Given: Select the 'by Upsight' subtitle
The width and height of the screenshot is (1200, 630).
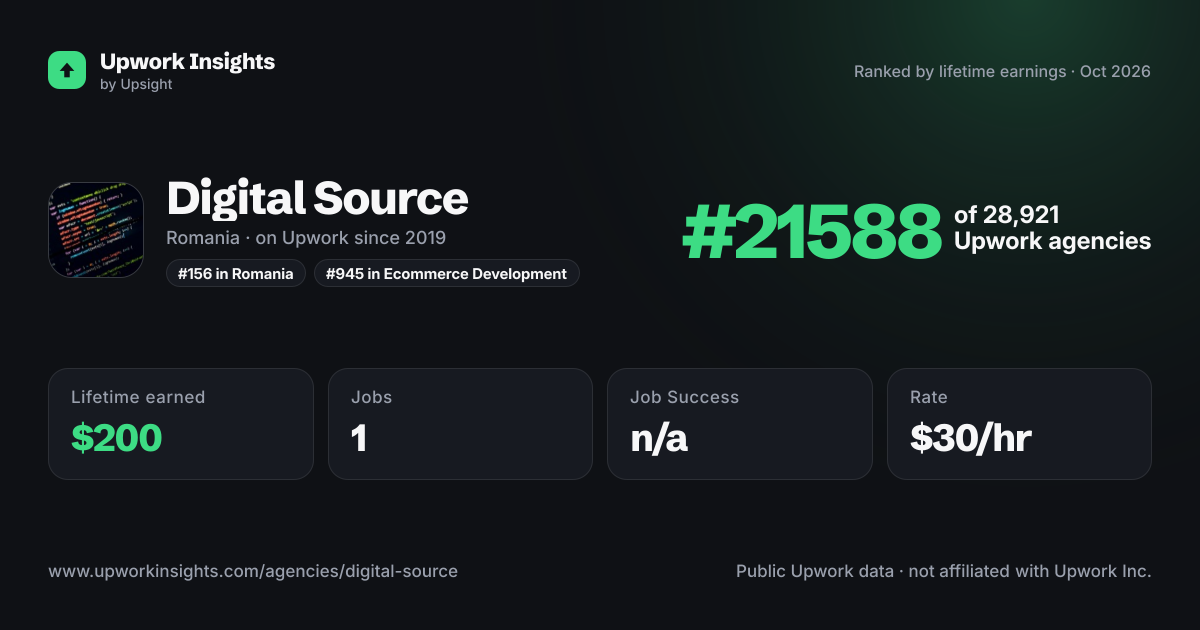Looking at the screenshot, I should click(x=136, y=85).
